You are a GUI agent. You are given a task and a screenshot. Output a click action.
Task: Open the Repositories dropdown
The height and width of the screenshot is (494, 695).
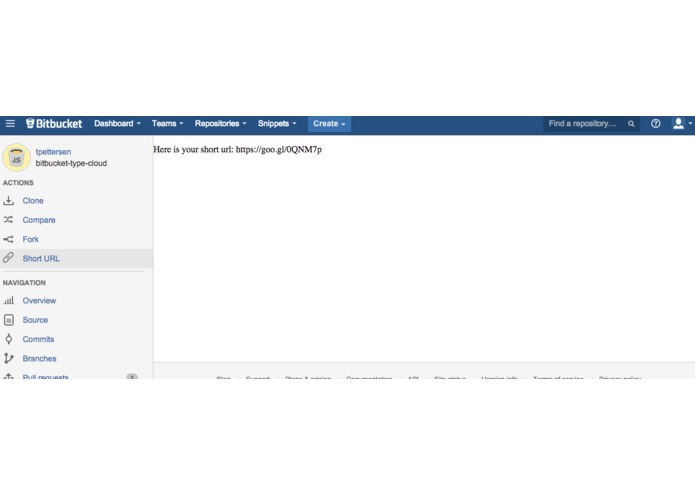coord(220,124)
